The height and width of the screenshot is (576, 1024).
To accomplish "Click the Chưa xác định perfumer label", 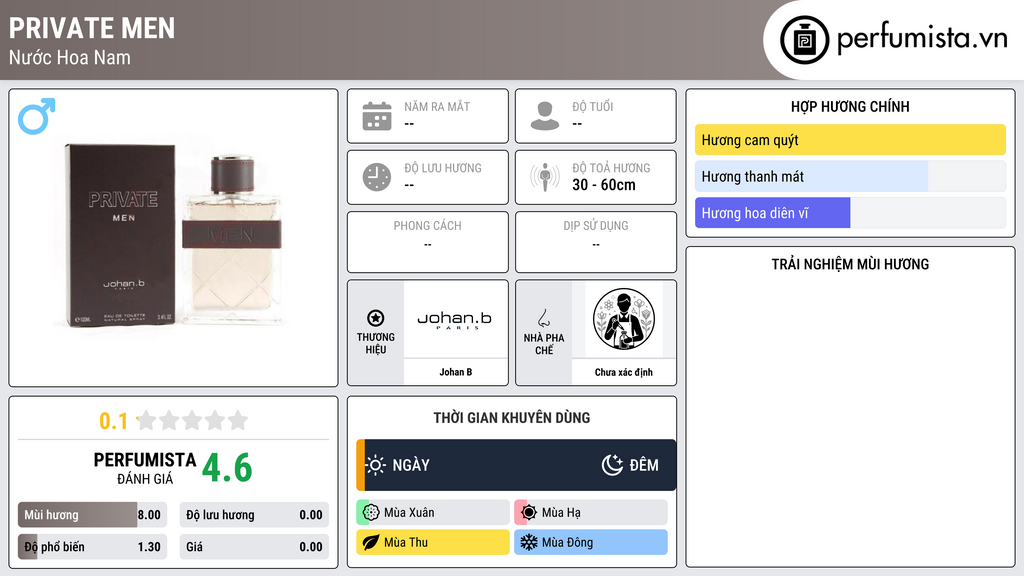I will point(624,372).
